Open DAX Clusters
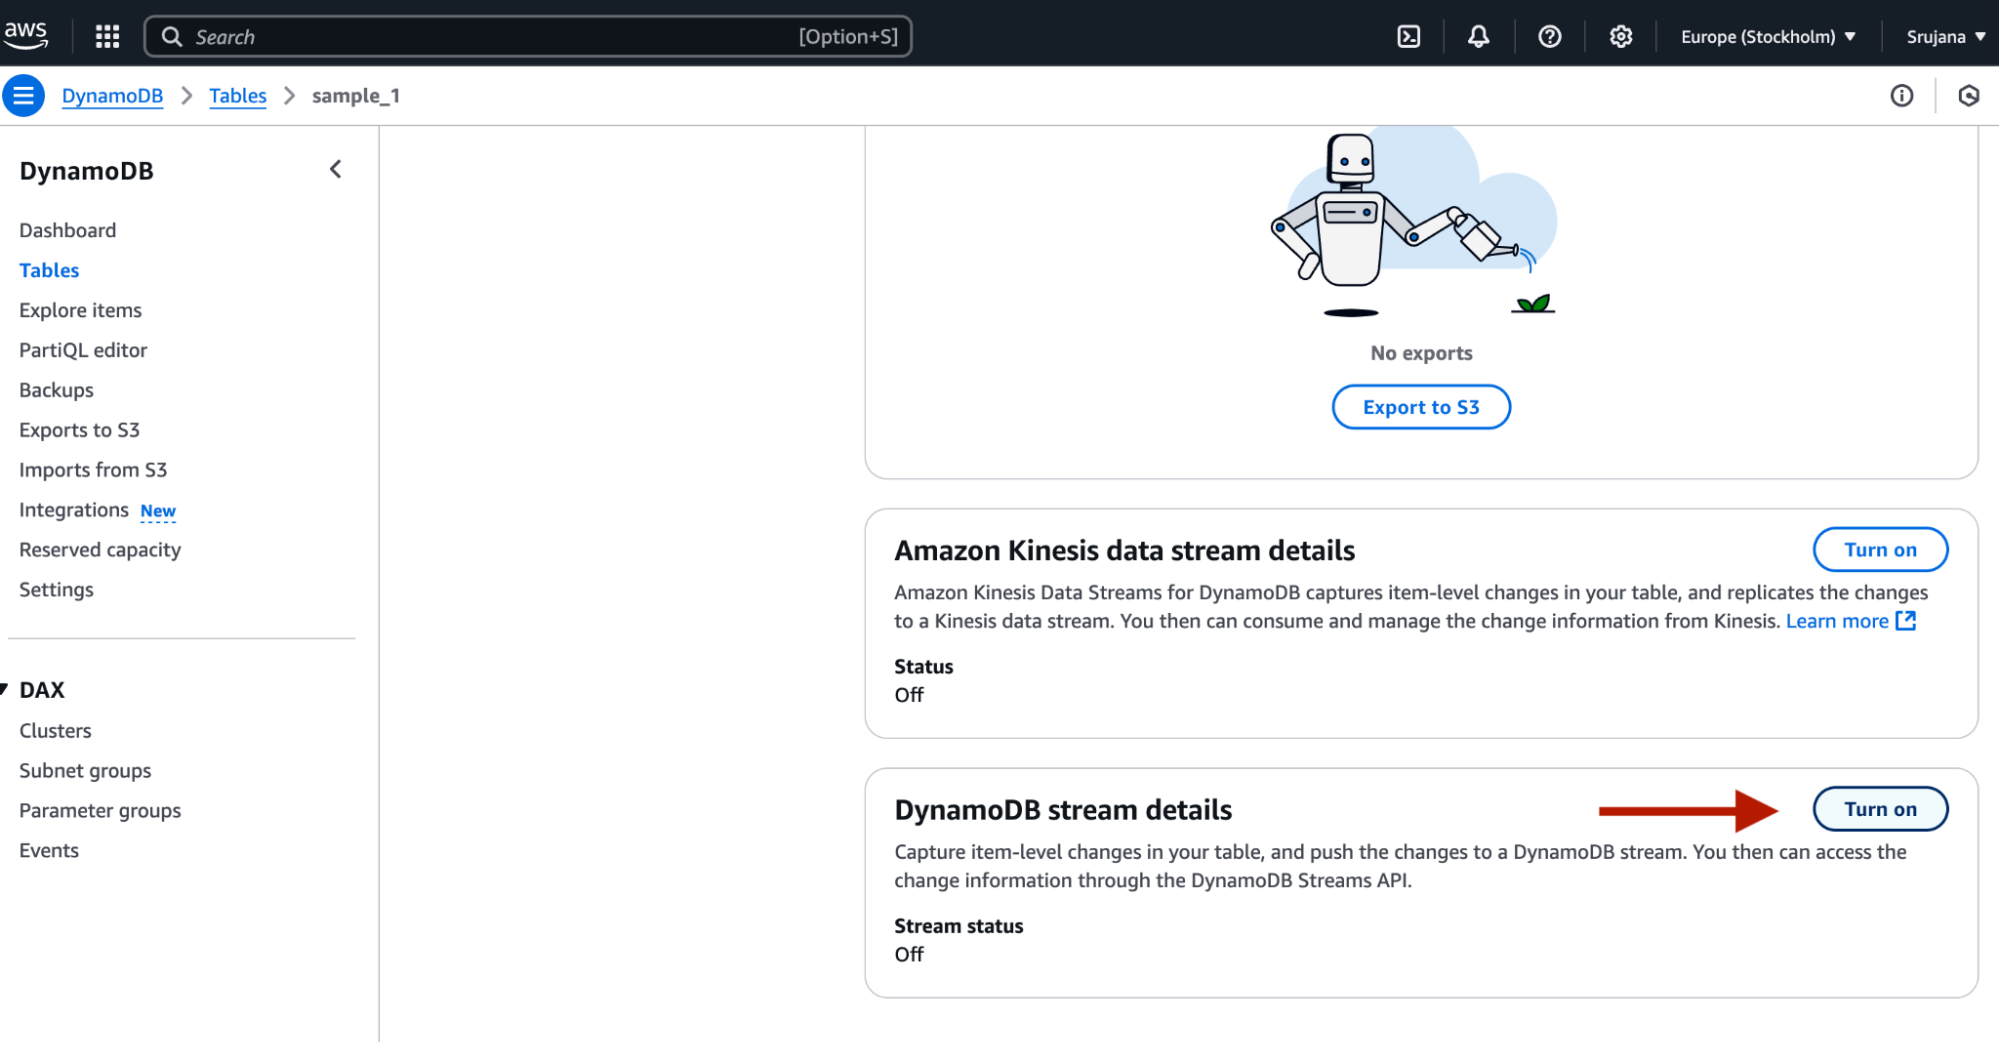Viewport: 1999px width, 1043px height. (55, 731)
